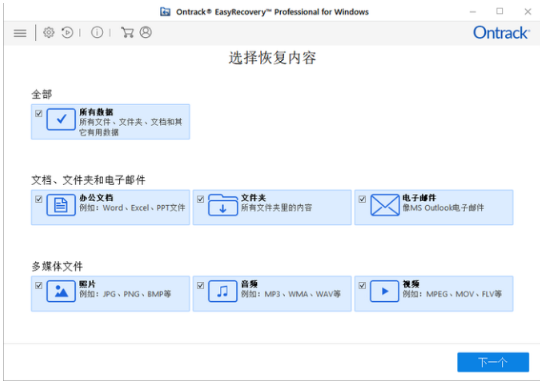Click the resume recovery clock icon
The height and width of the screenshot is (381, 540).
click(67, 32)
